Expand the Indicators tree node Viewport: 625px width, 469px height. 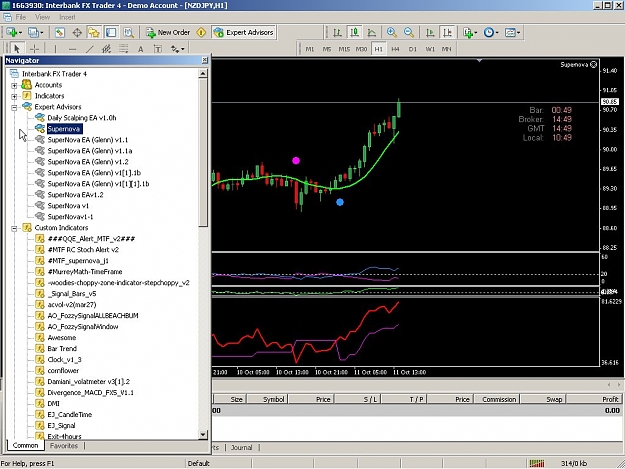[x=14, y=96]
